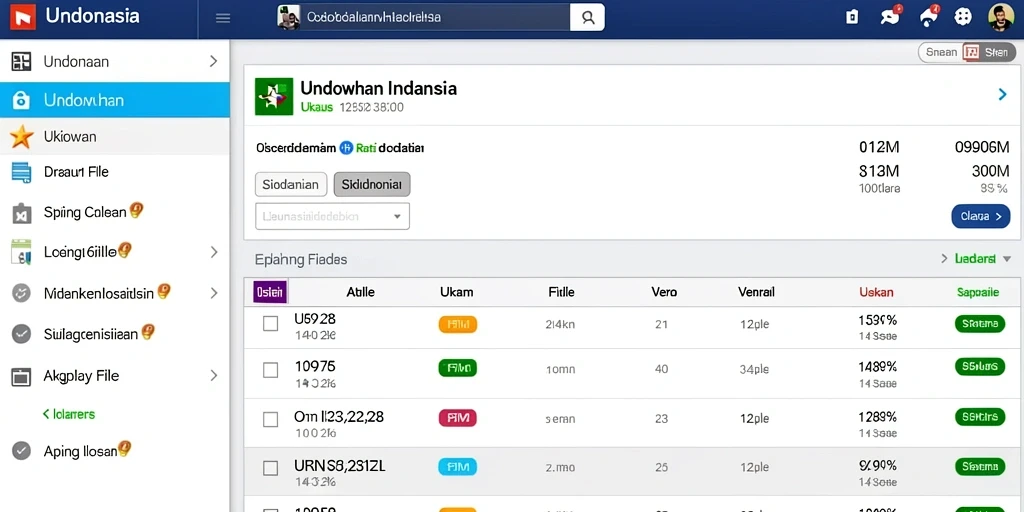Switch to the Siodanian tab
This screenshot has height=512, width=1024.
291,185
